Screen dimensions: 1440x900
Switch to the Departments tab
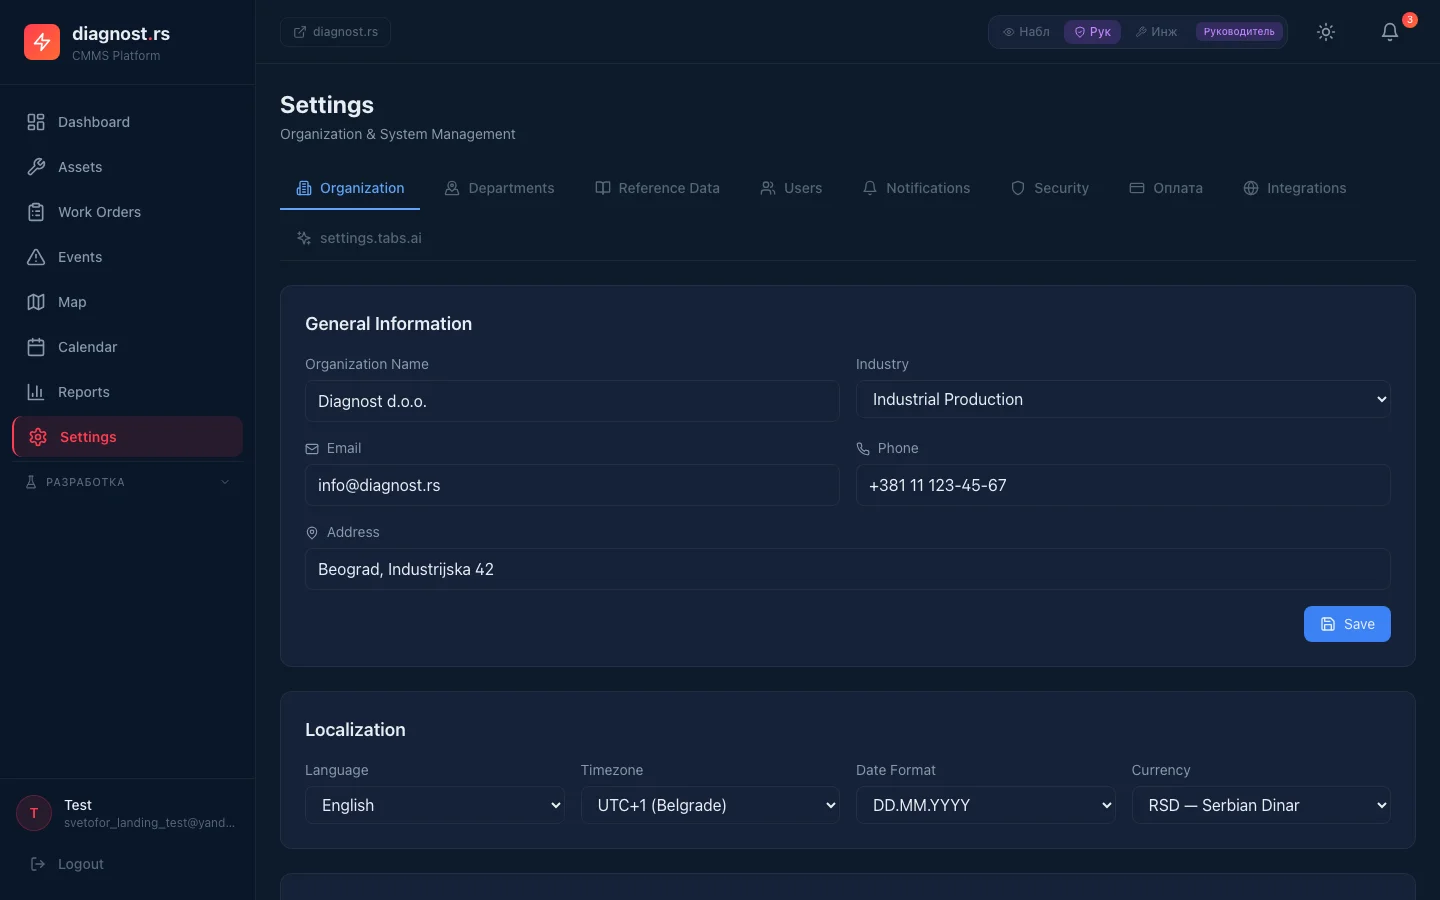click(499, 188)
